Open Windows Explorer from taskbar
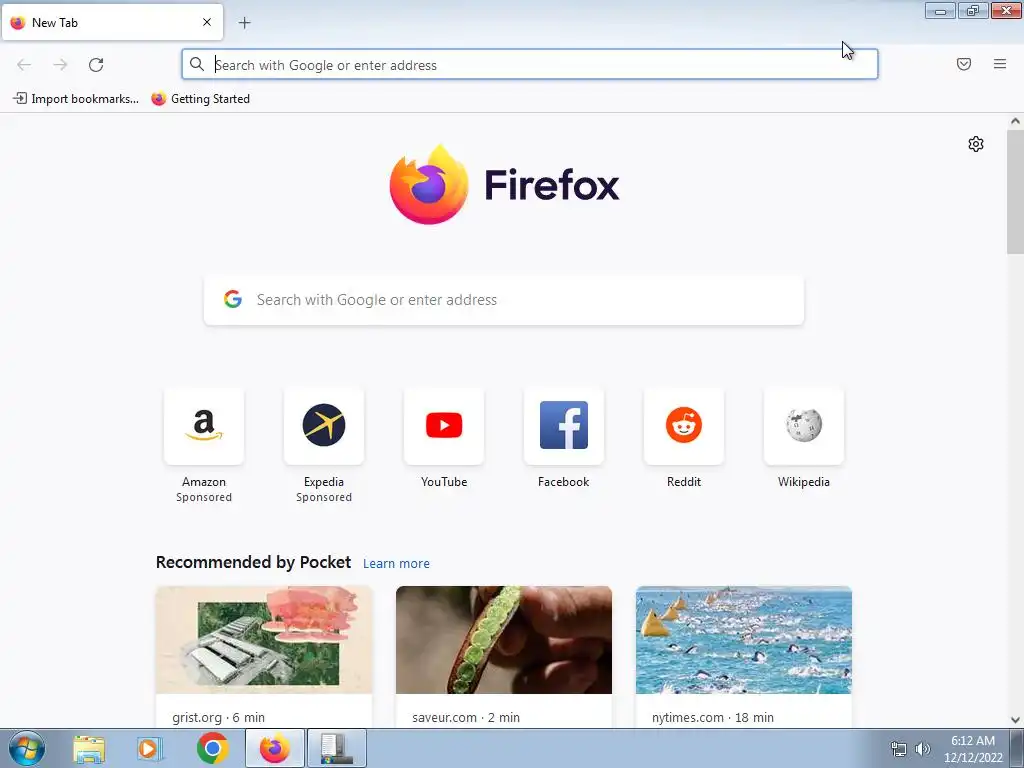This screenshot has height=768, width=1024. (x=89, y=749)
